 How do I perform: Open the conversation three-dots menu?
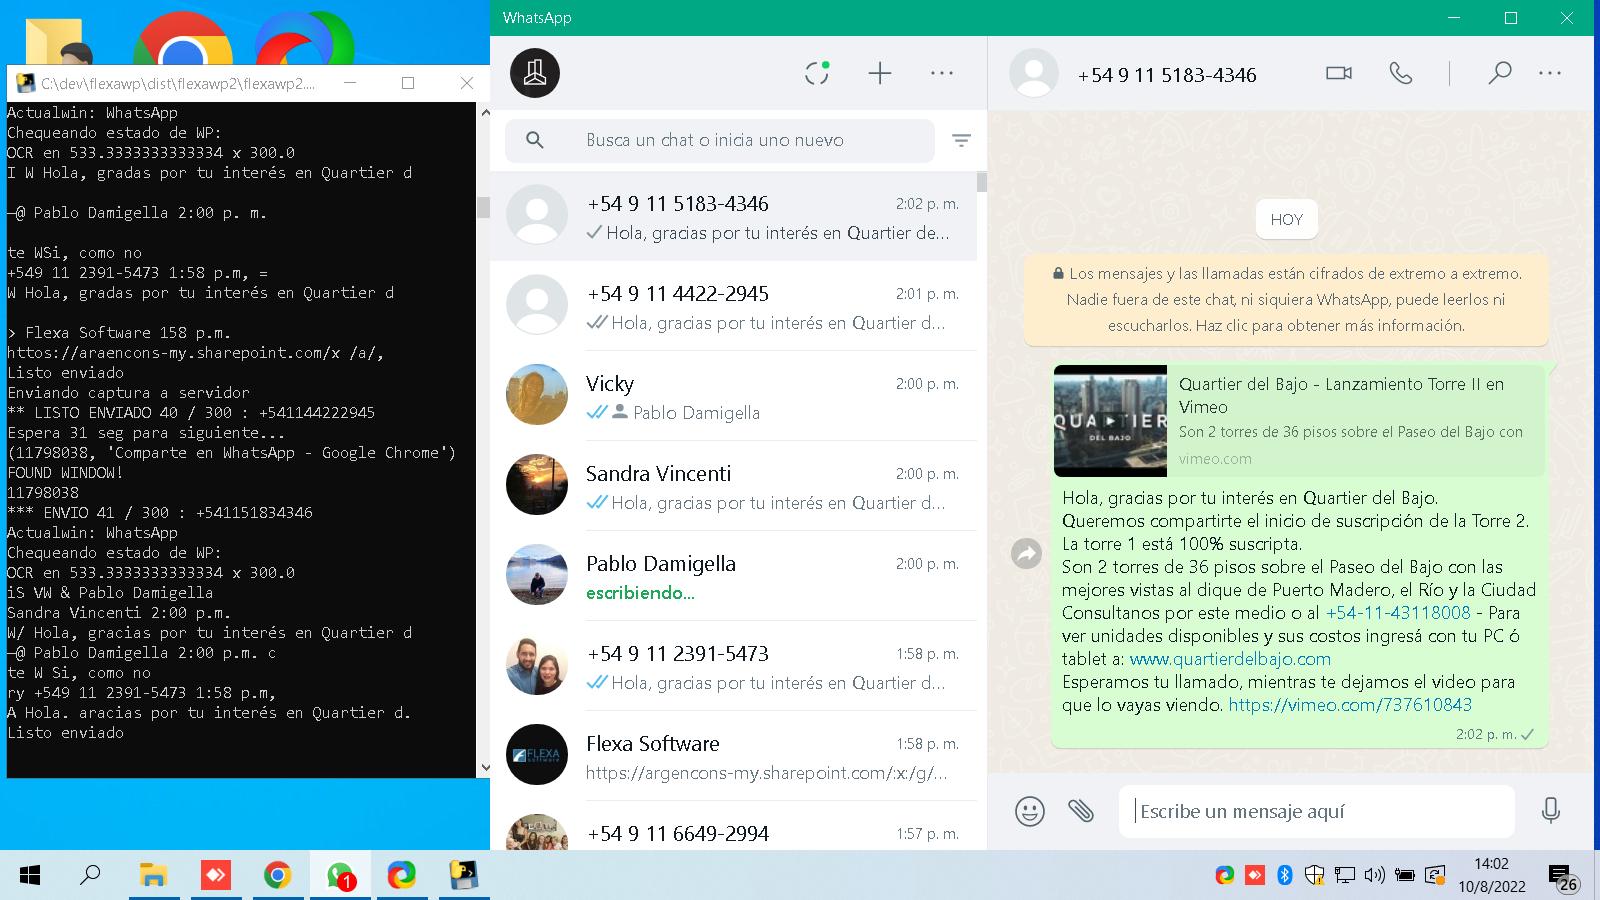click(1550, 73)
